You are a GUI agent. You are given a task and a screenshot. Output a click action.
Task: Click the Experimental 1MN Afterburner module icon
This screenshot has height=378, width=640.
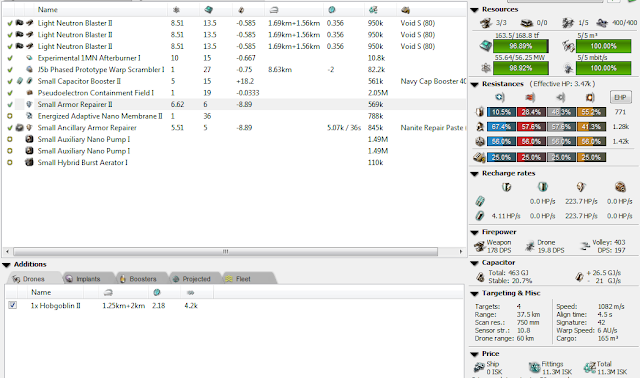pyautogui.click(x=29, y=58)
